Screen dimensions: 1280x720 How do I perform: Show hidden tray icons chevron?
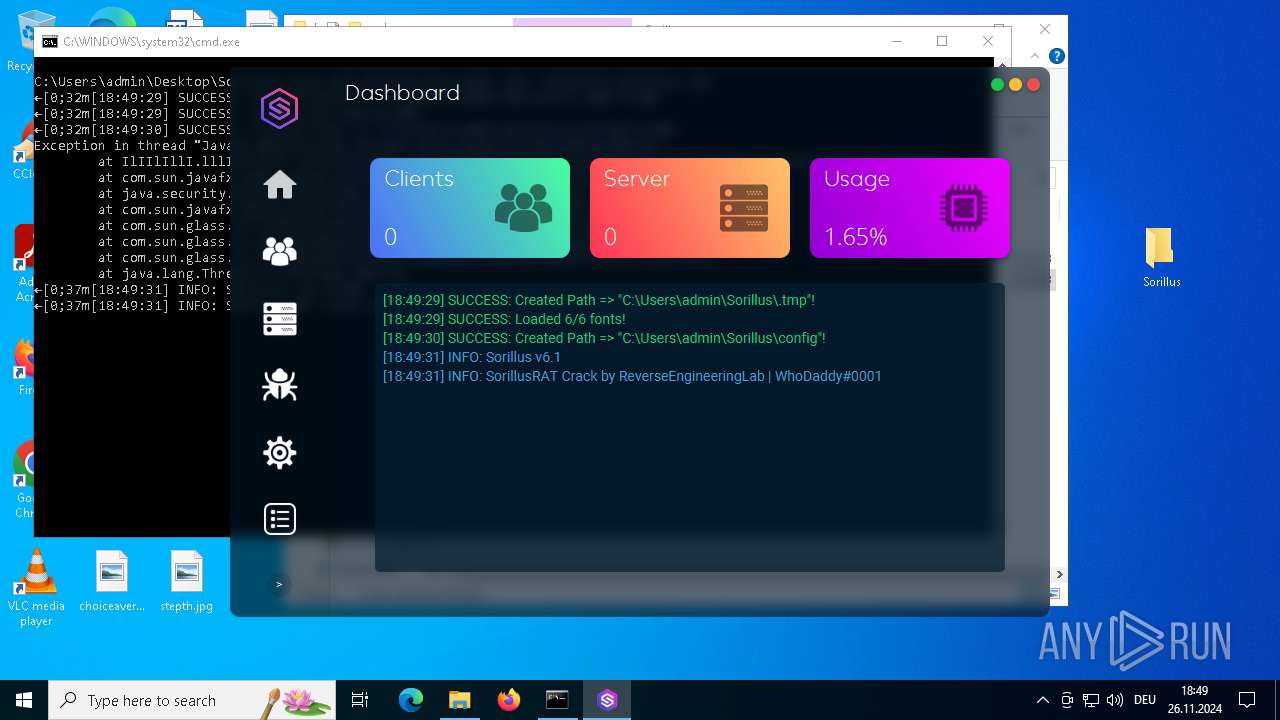(1043, 700)
